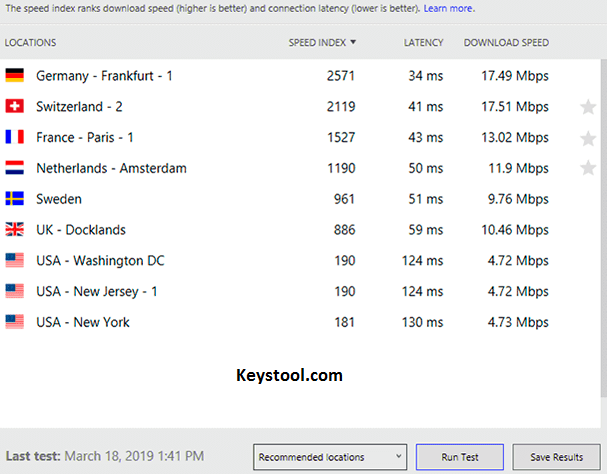Star the Netherlands - Amsterdam location
Viewport: 607px width, 474px height.
[x=588, y=168]
